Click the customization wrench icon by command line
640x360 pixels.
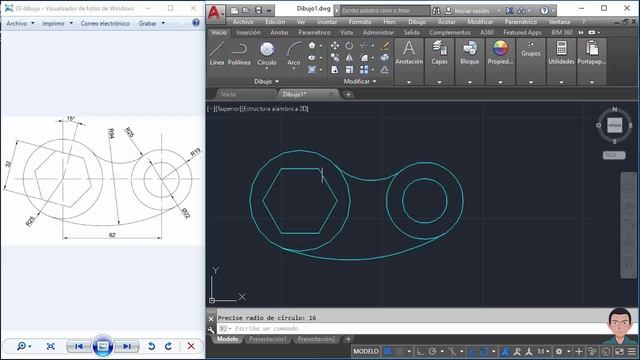pos(211,329)
